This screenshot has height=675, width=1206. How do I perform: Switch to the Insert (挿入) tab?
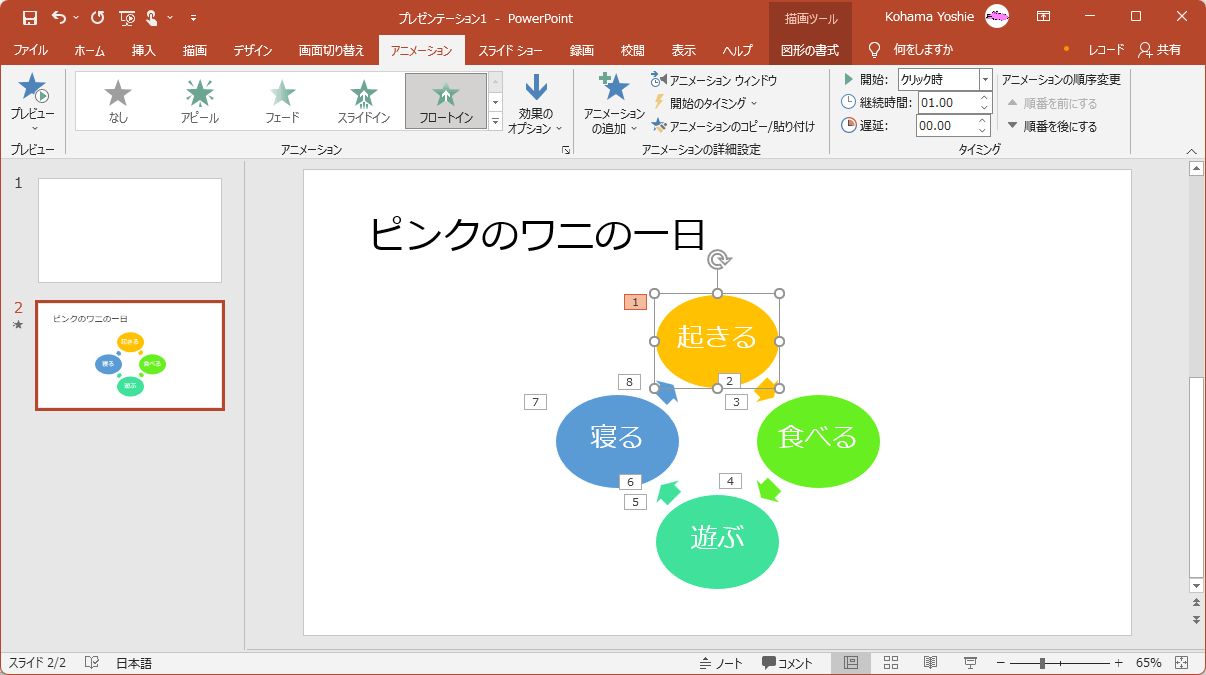[x=143, y=50]
